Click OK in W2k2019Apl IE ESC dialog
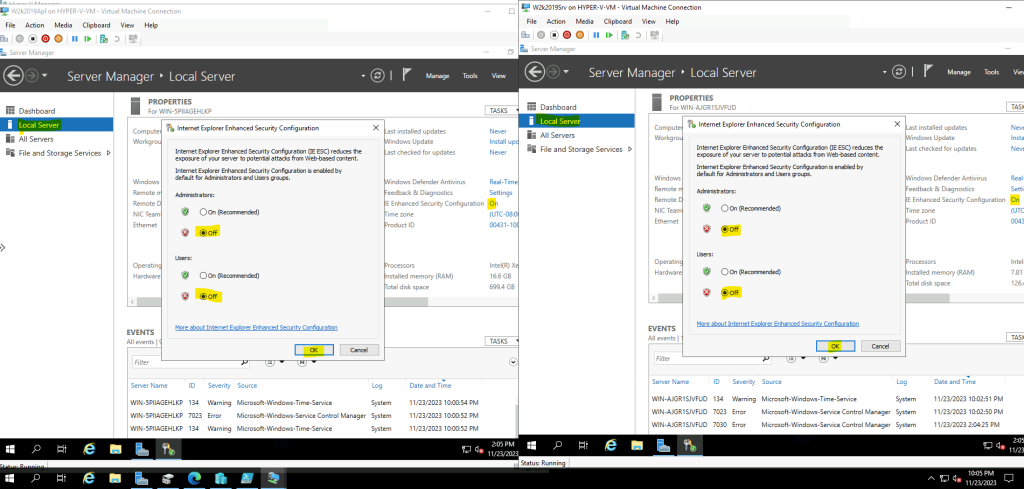The image size is (1024, 489). (314, 350)
